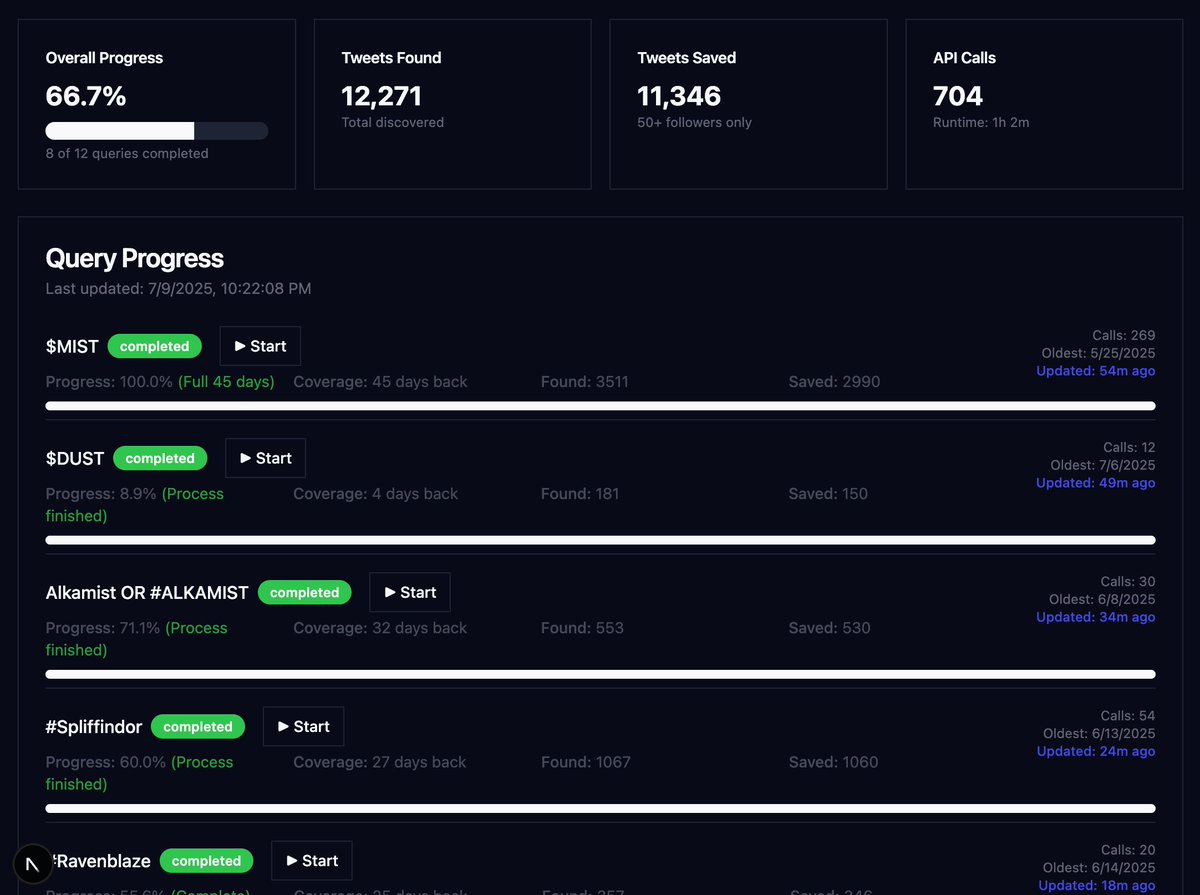This screenshot has height=895, width=1200.
Task: Click the 'Coverage: 45 days back' text
Action: 380,381
